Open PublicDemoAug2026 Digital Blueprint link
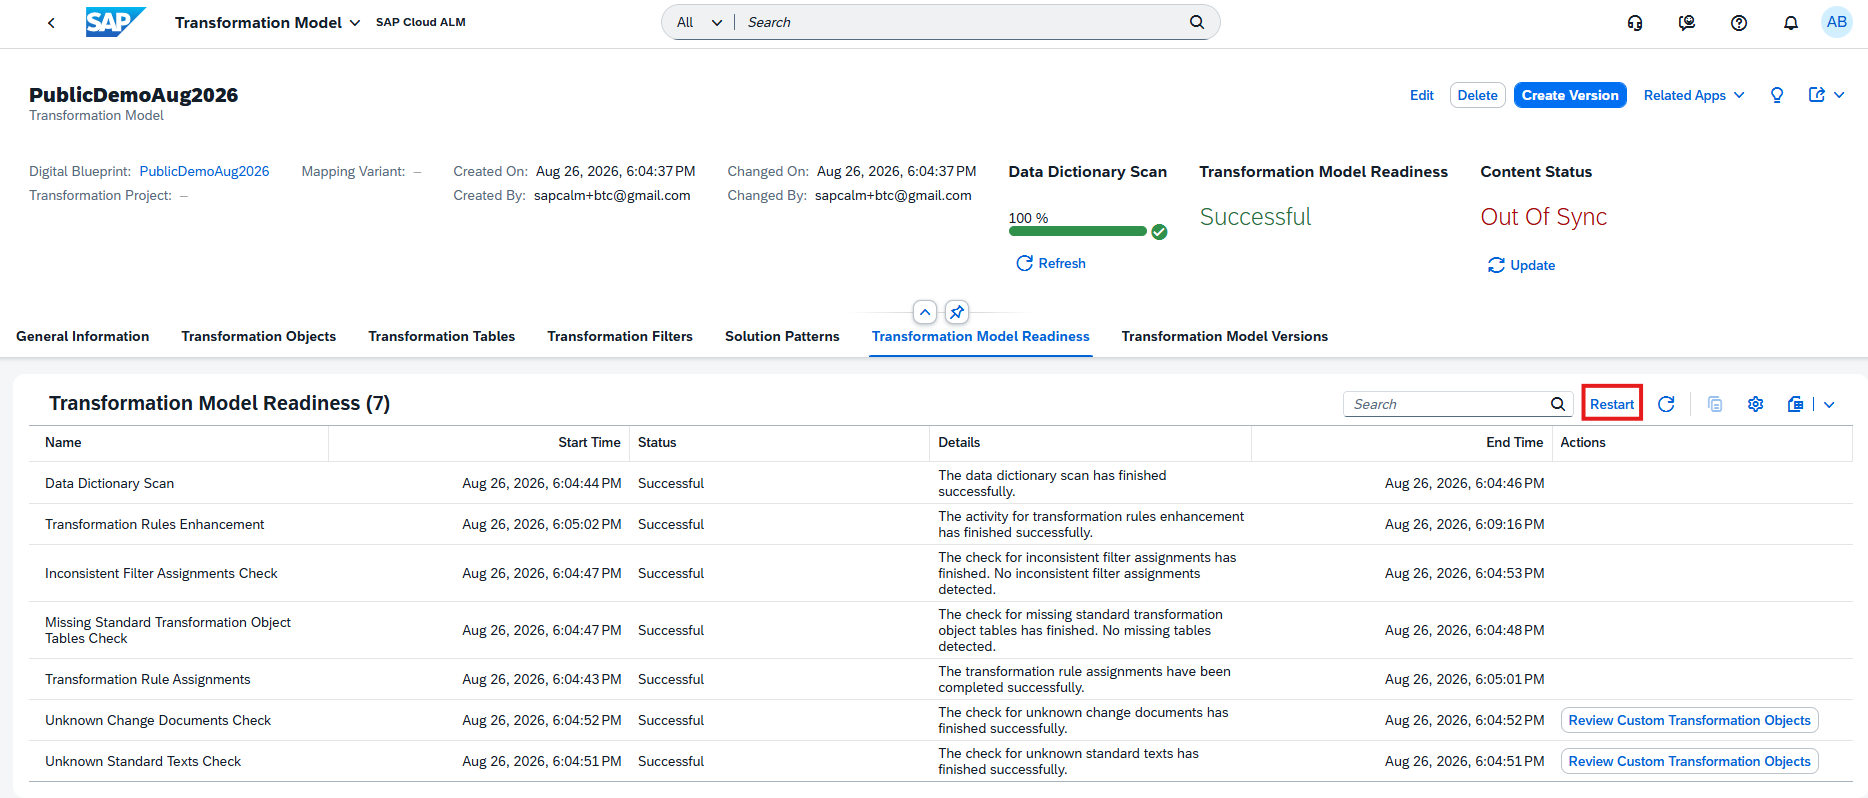Viewport: 1868px width, 798px height. [x=204, y=171]
